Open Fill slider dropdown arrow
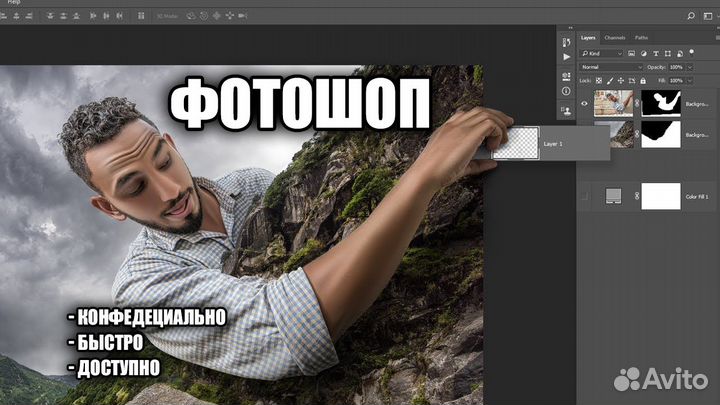This screenshot has width=720, height=405. point(690,81)
